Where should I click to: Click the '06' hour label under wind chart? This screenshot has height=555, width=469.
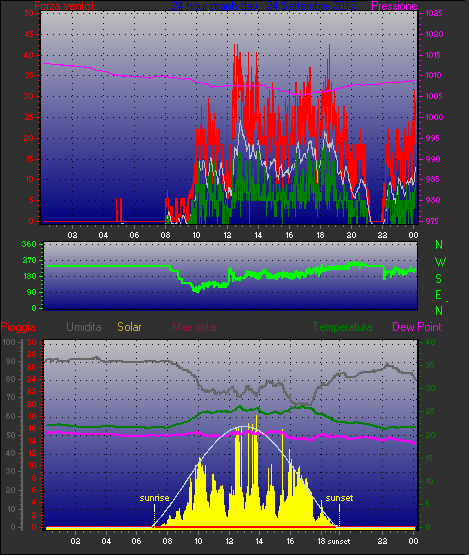pyautogui.click(x=134, y=235)
